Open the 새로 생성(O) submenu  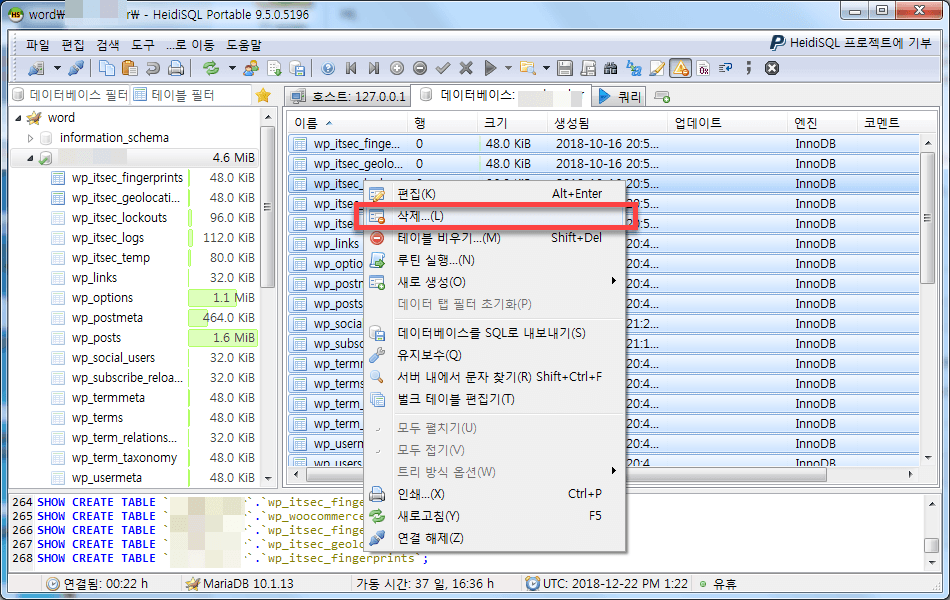(x=494, y=282)
